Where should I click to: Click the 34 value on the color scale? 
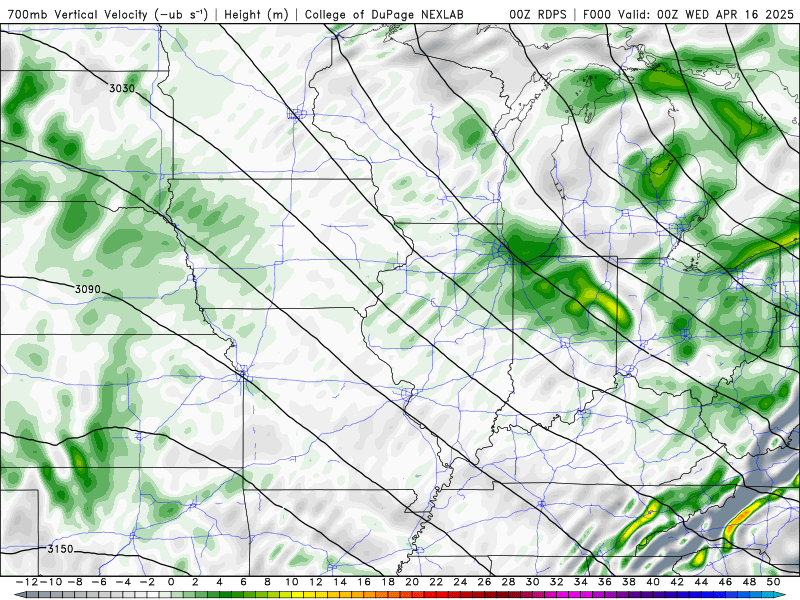click(x=581, y=582)
